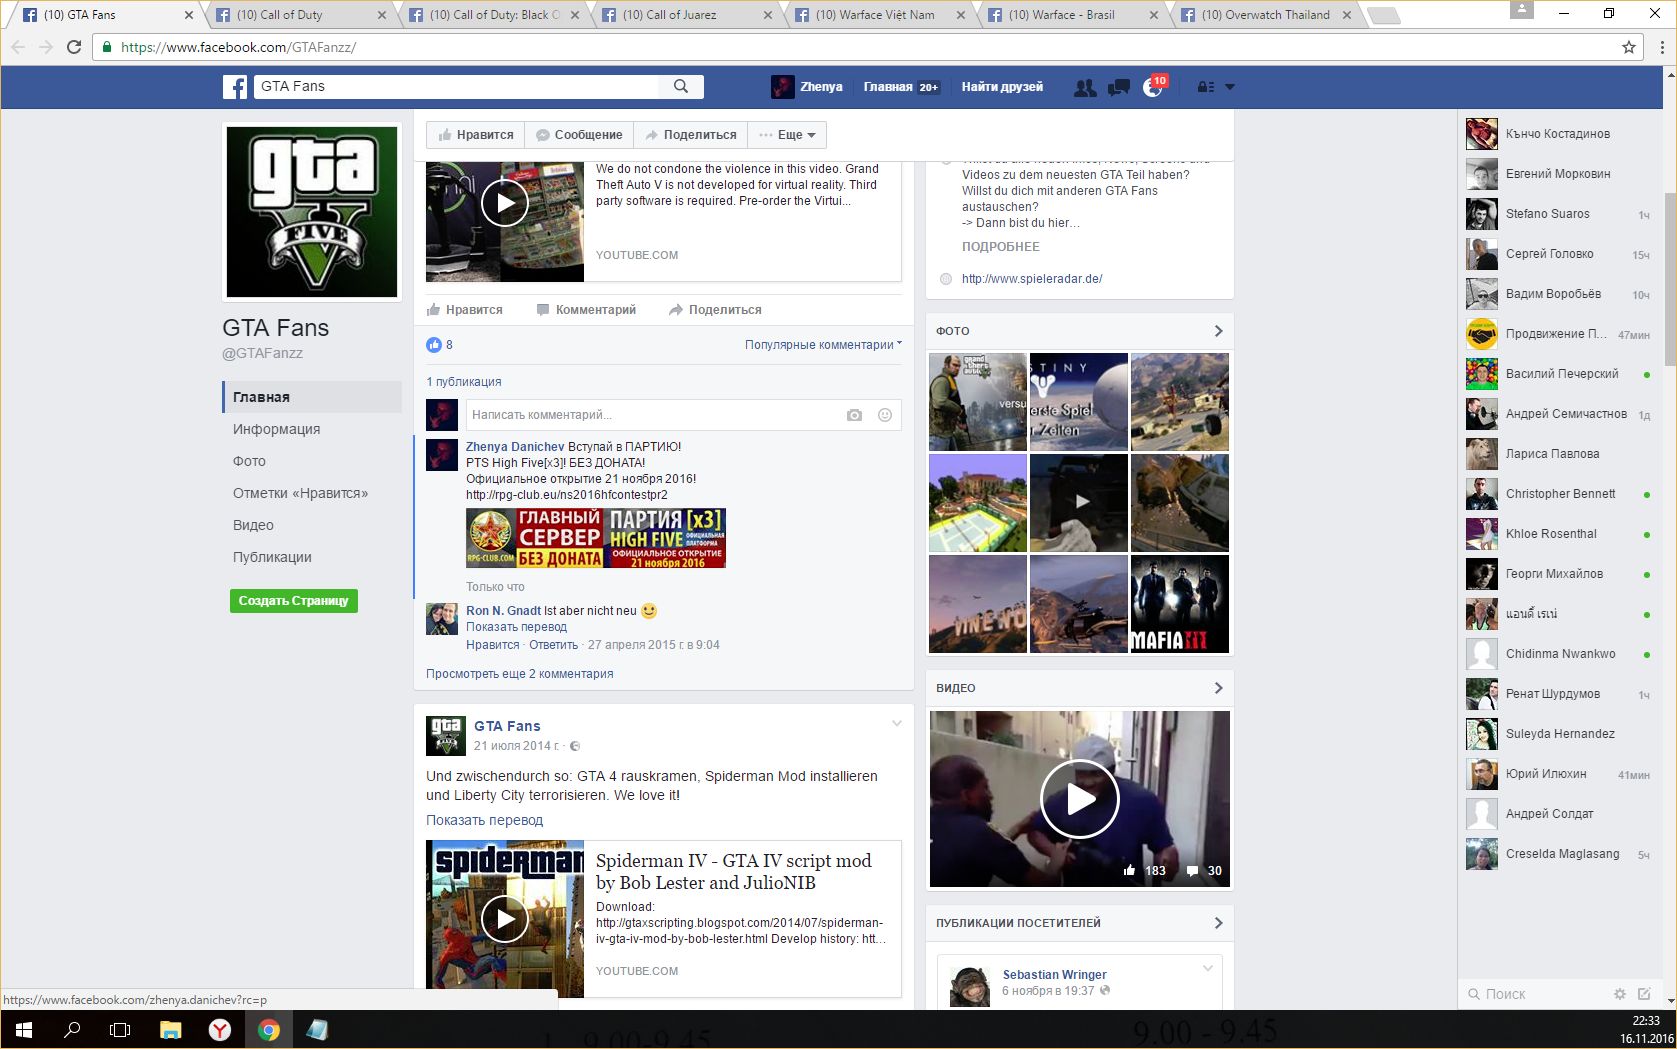Play the sidebar video with 183 likes
The height and width of the screenshot is (1049, 1677).
[1080, 799]
